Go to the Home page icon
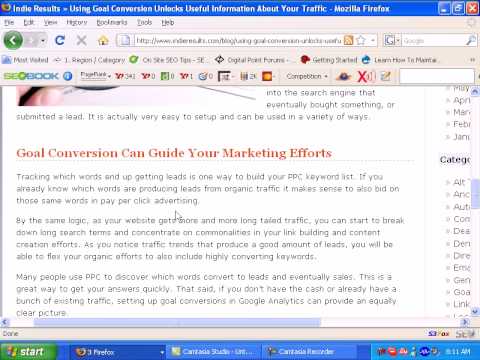This screenshot has width=480, height=360. click(x=103, y=41)
